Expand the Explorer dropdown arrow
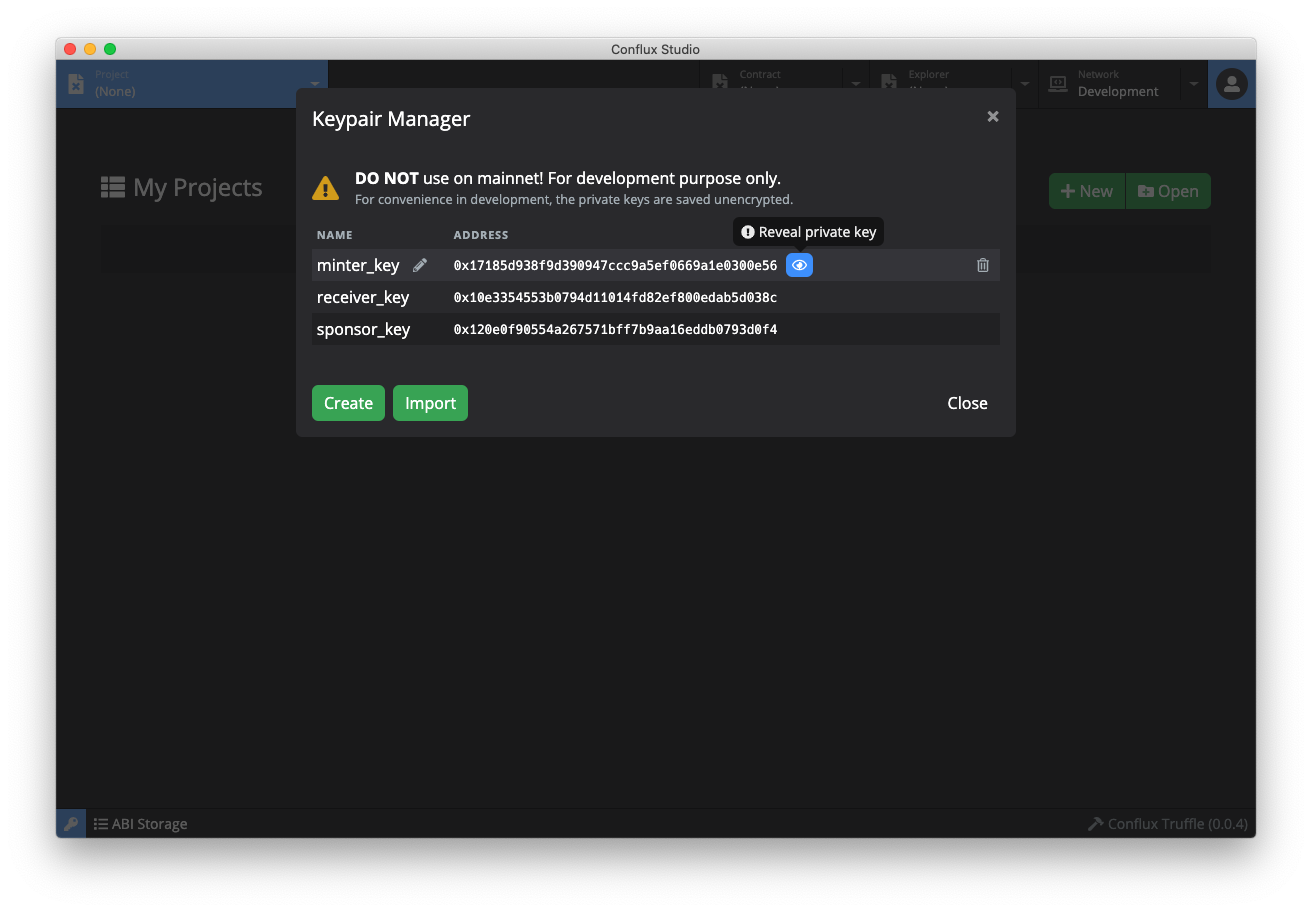1312x912 pixels. coord(1025,84)
